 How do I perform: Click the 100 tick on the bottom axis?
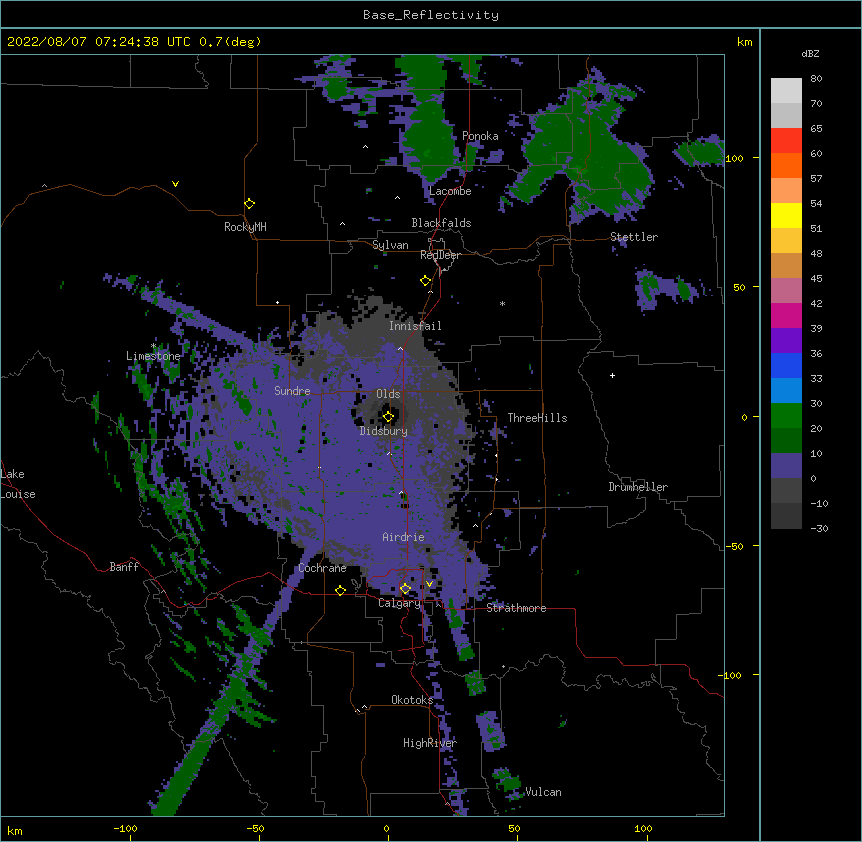click(x=643, y=828)
